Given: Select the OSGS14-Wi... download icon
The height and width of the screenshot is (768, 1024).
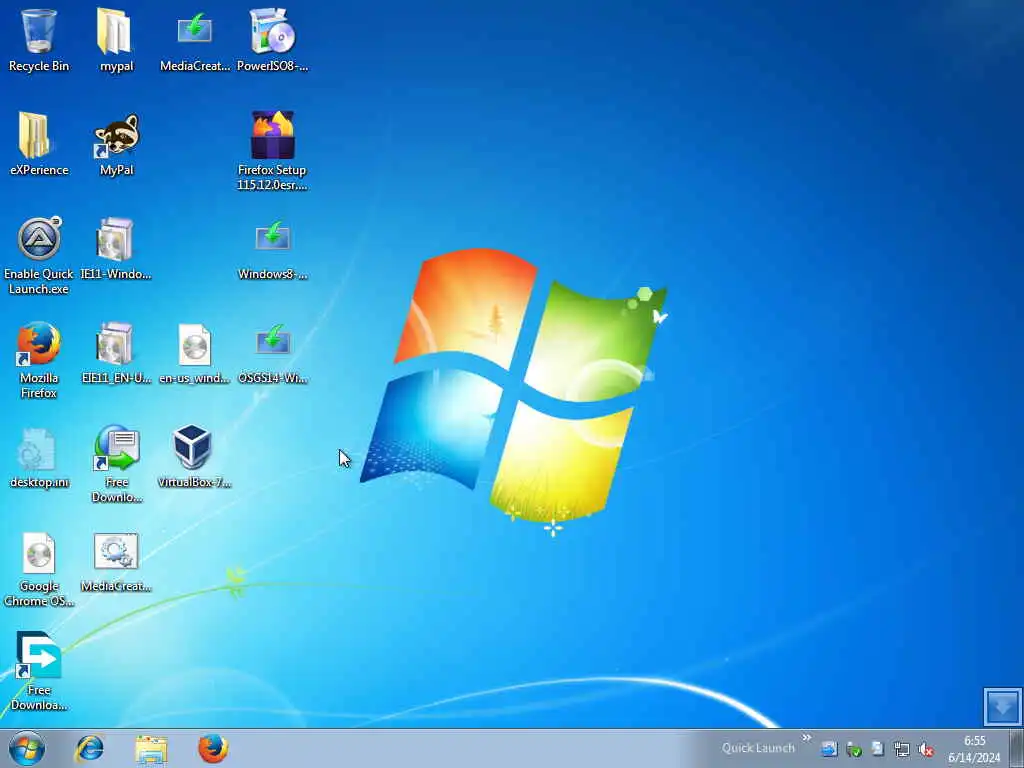Looking at the screenshot, I should pos(272,351).
